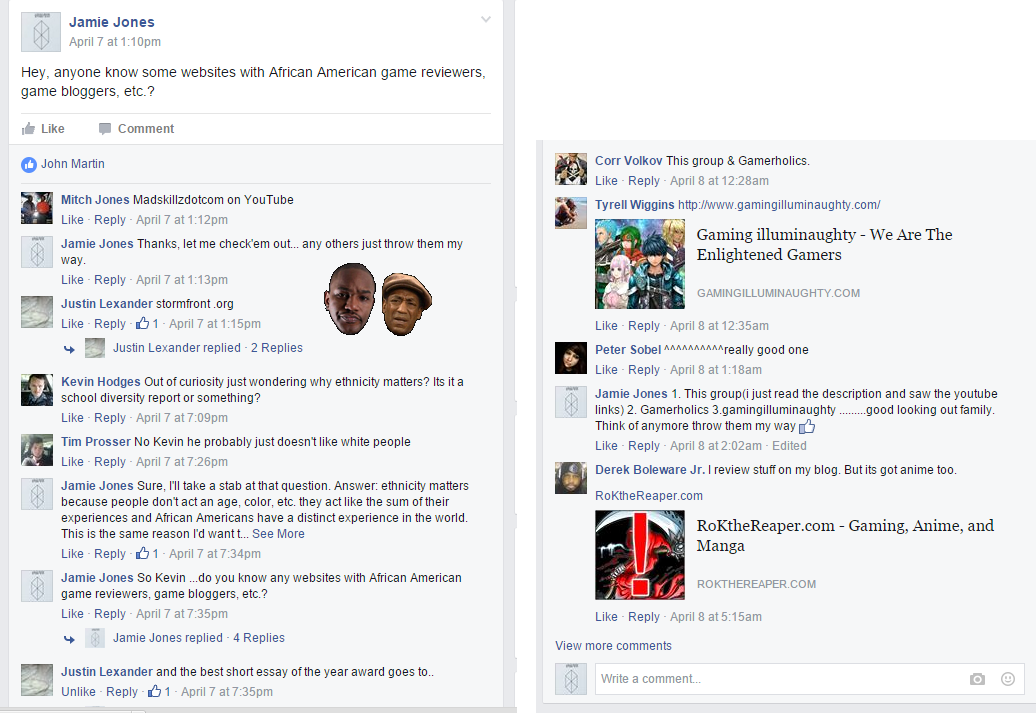The width and height of the screenshot is (1036, 713).
Task: Expand Justin Lexander's 2 Replies thread
Action: pyautogui.click(x=276, y=348)
